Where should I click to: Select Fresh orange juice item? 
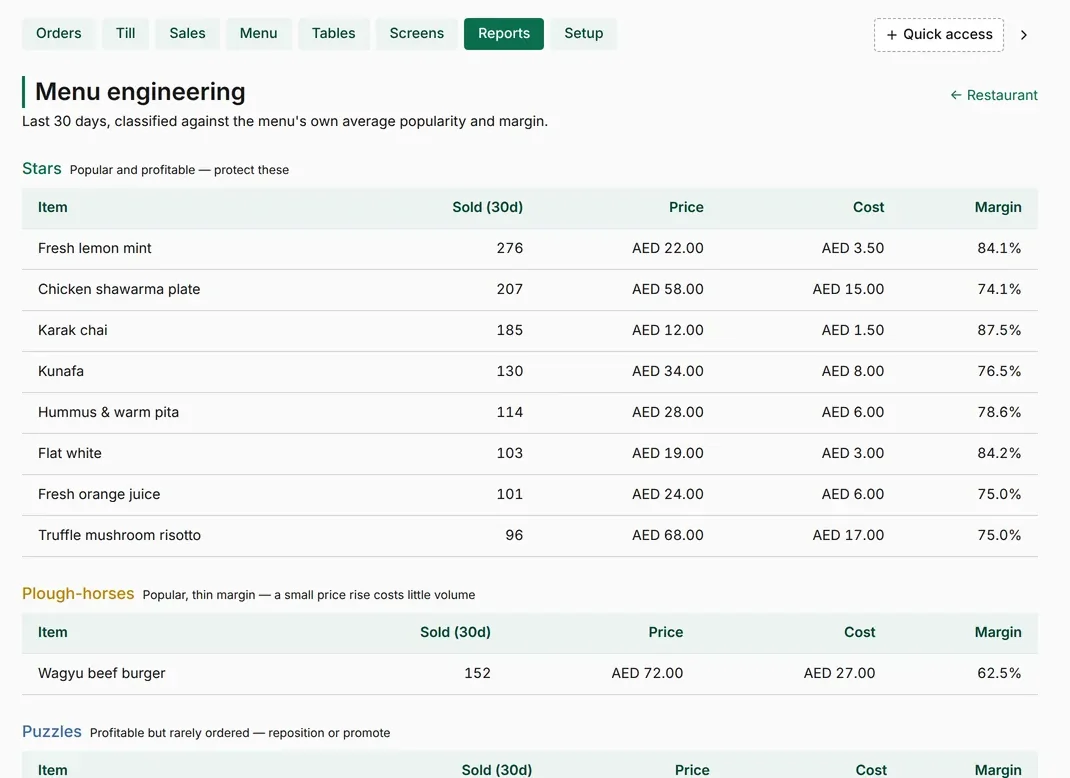click(99, 494)
